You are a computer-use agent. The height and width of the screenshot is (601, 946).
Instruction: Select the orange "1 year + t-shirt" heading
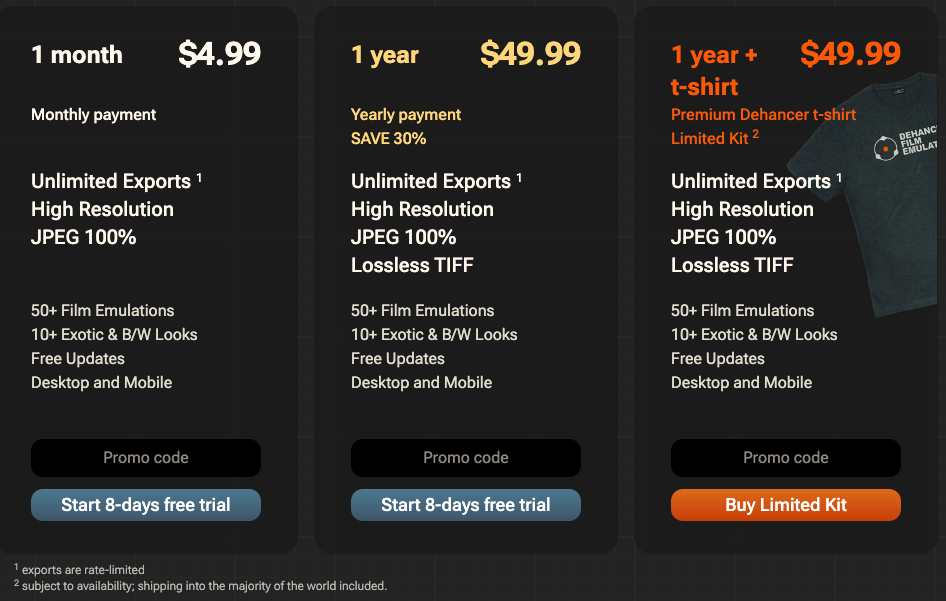click(714, 70)
